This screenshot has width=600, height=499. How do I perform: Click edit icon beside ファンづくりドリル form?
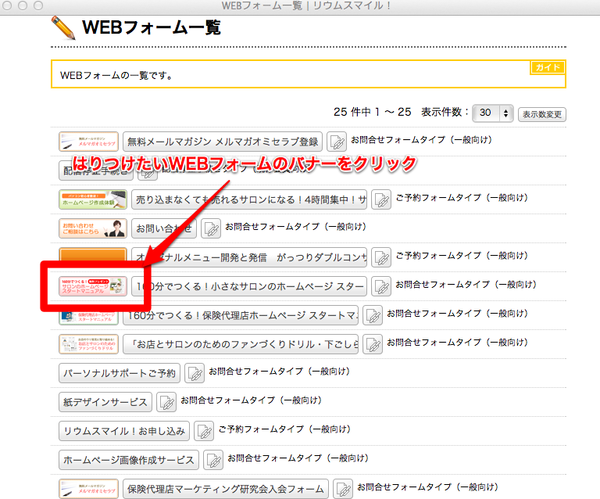coord(373,344)
